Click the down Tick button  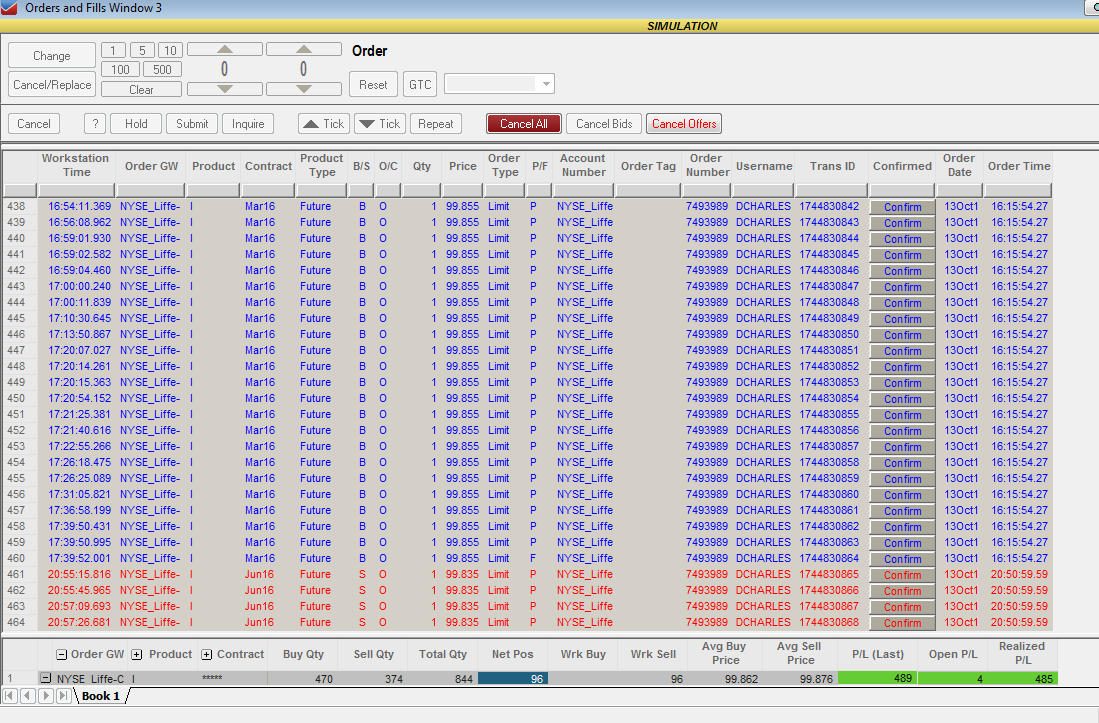click(380, 124)
